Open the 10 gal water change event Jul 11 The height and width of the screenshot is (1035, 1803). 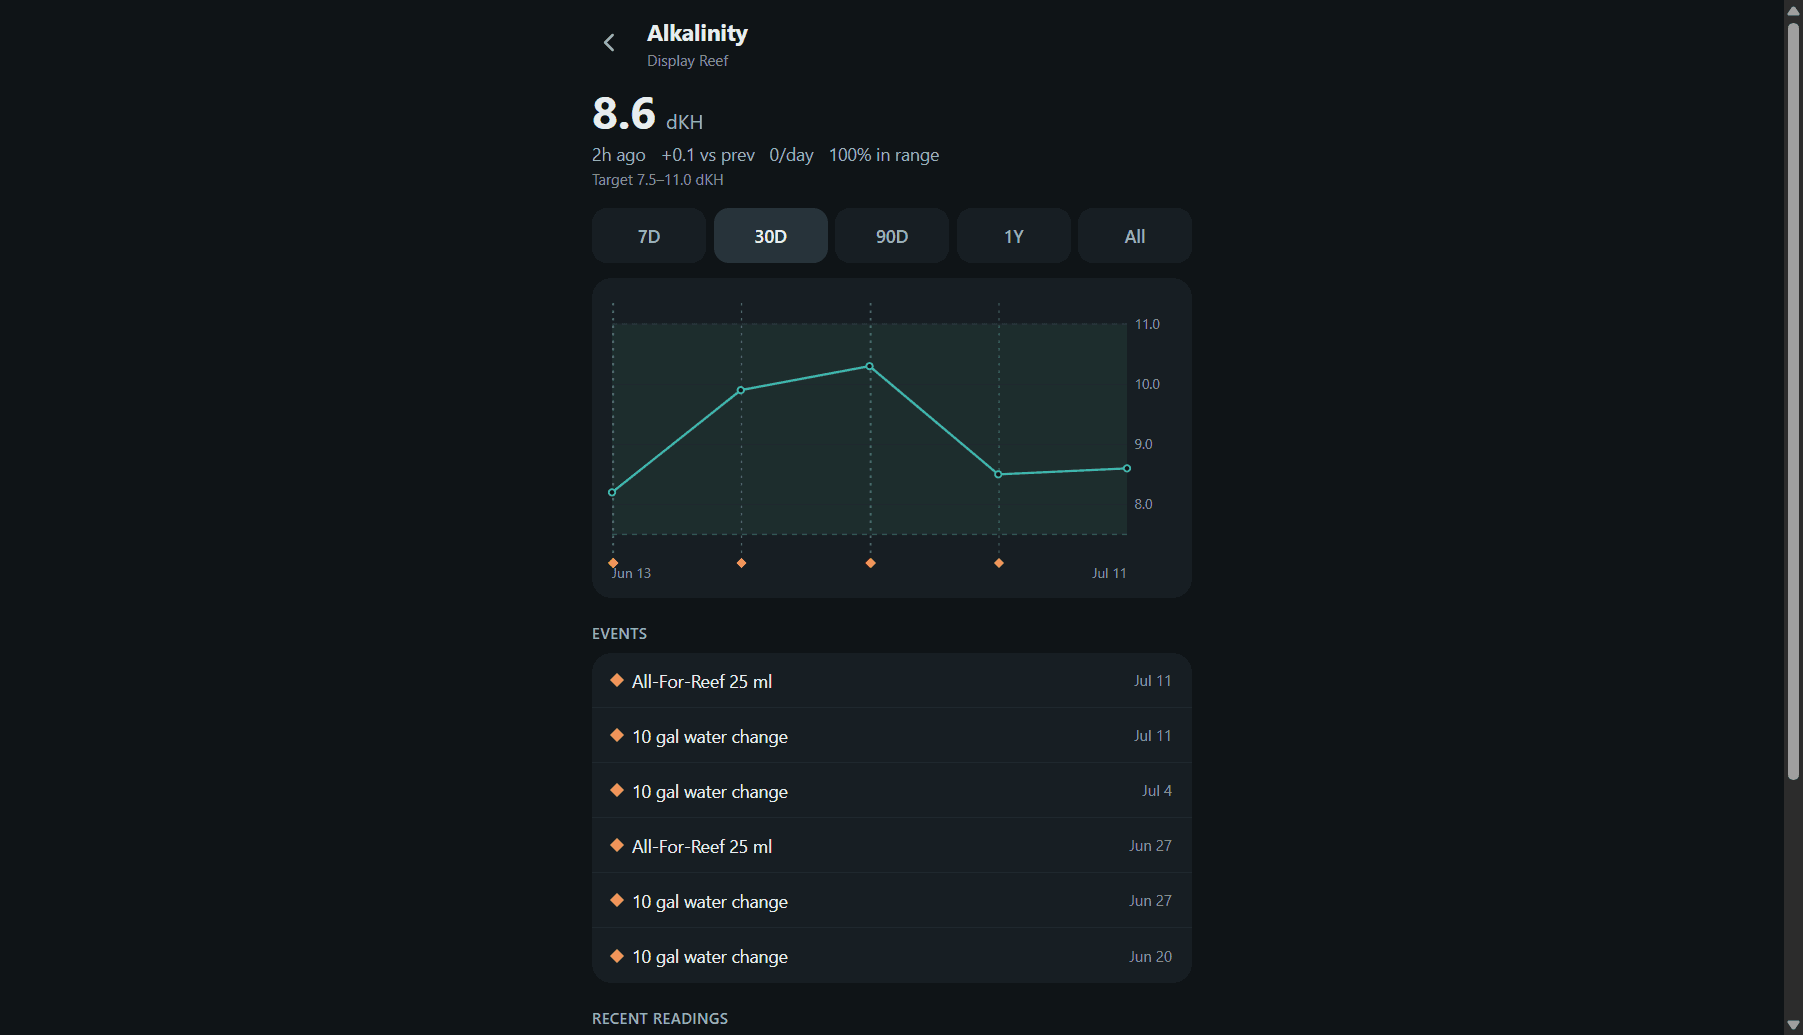[892, 736]
